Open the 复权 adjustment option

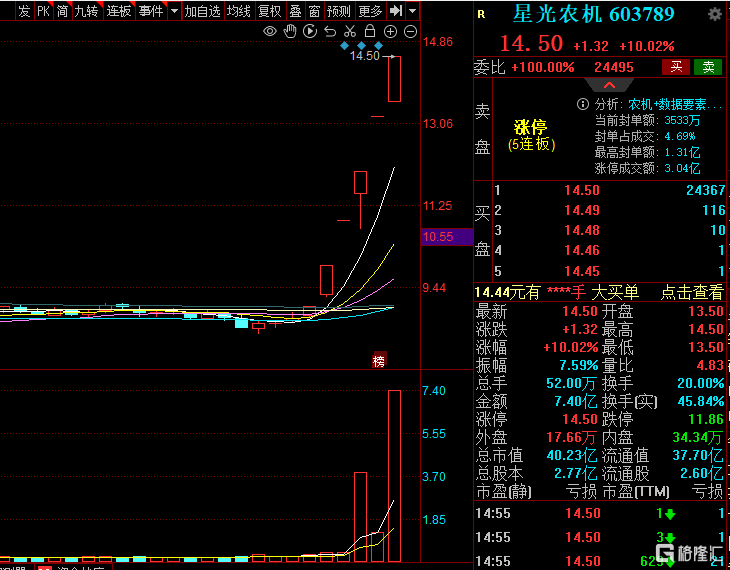point(270,11)
